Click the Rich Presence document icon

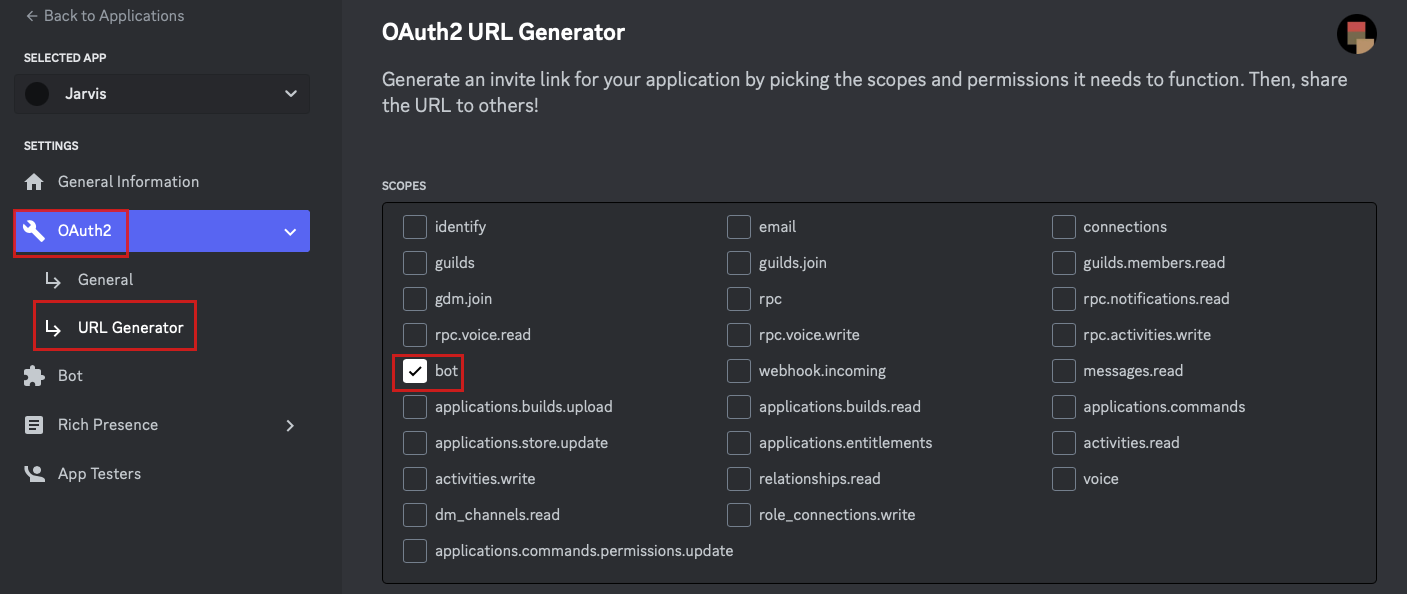point(34,425)
